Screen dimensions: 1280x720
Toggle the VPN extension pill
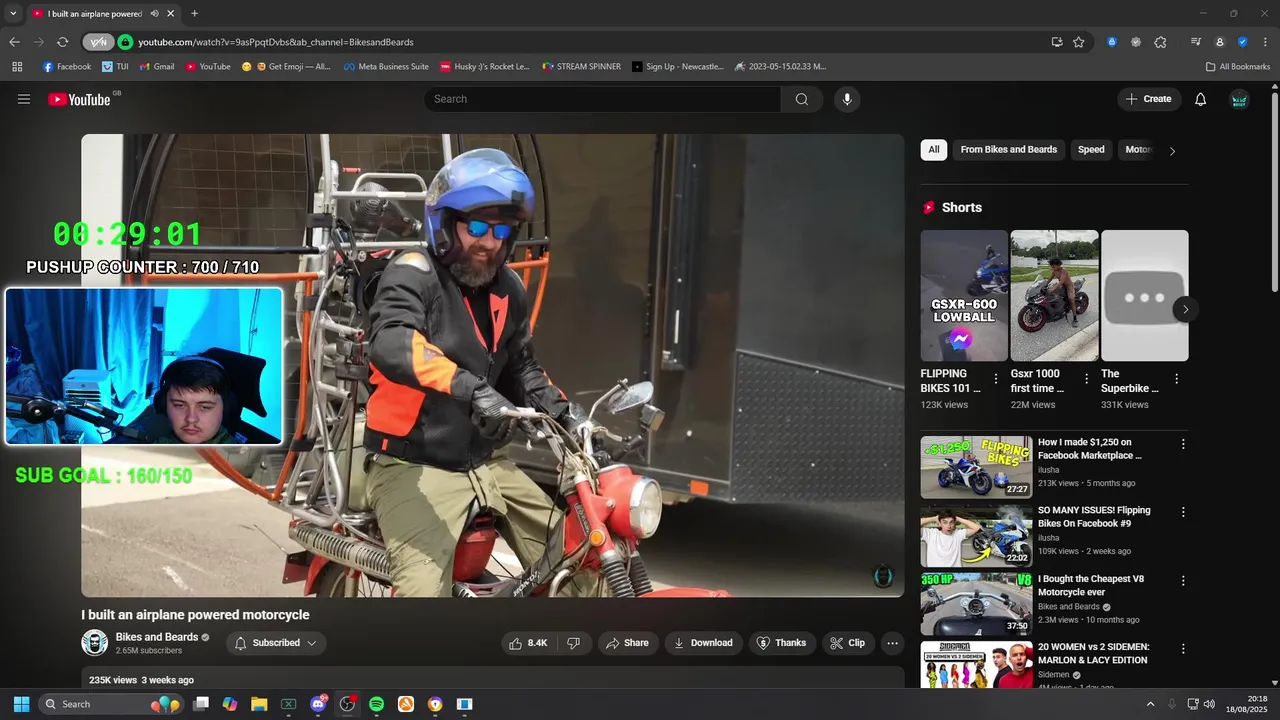(98, 42)
